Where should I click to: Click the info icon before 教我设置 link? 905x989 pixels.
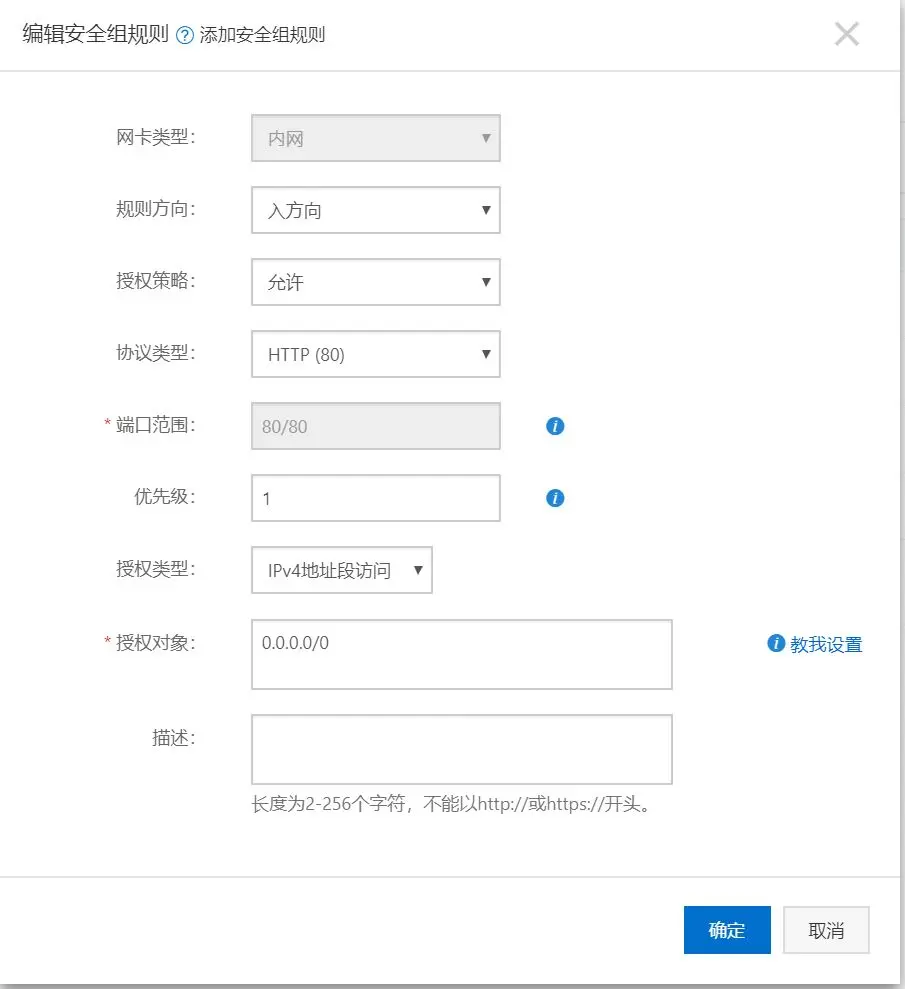click(x=775, y=644)
